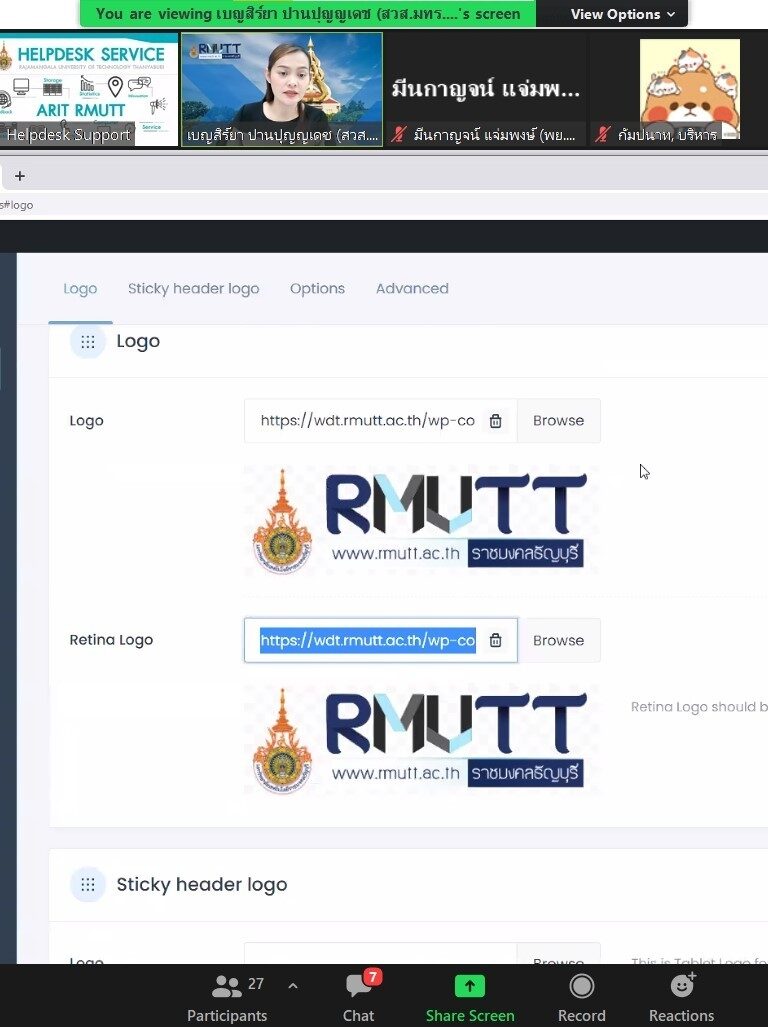
Task: Delete the Logo URL with trash icon
Action: point(496,420)
